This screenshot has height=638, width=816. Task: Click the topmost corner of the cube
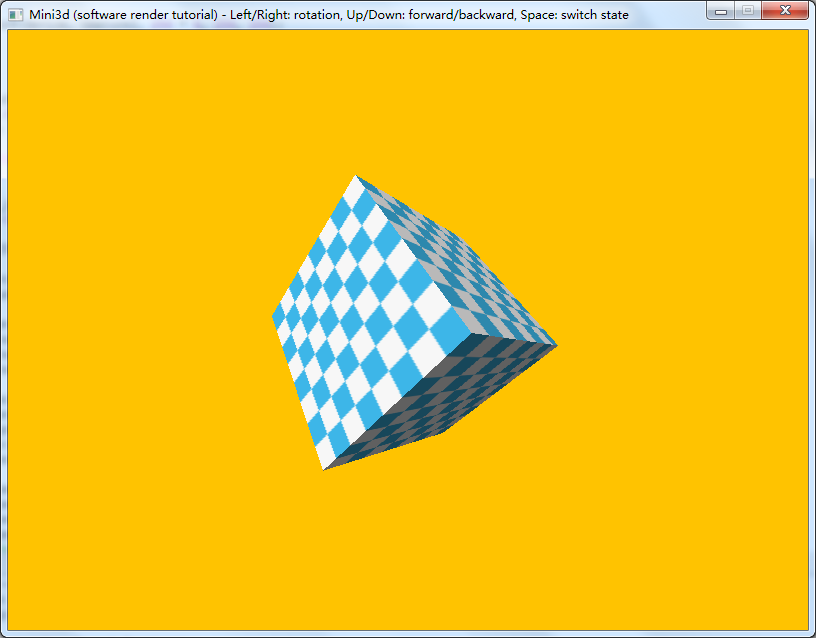(355, 176)
